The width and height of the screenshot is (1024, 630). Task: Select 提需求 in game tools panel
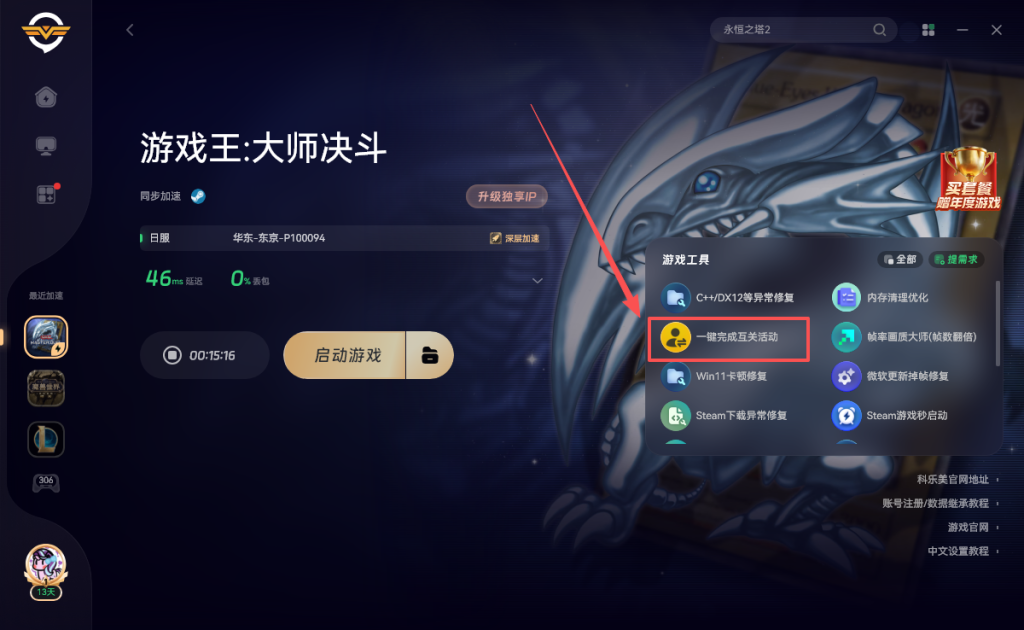coord(956,260)
